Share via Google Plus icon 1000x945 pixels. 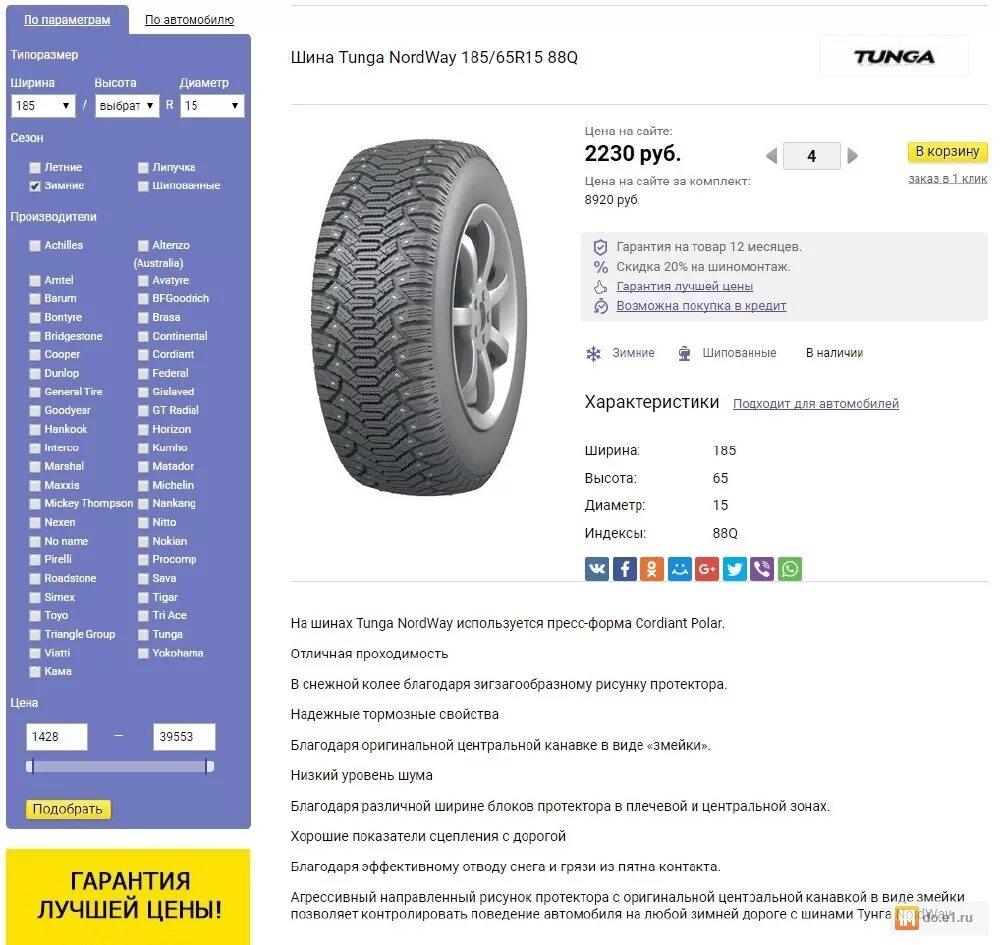[707, 569]
